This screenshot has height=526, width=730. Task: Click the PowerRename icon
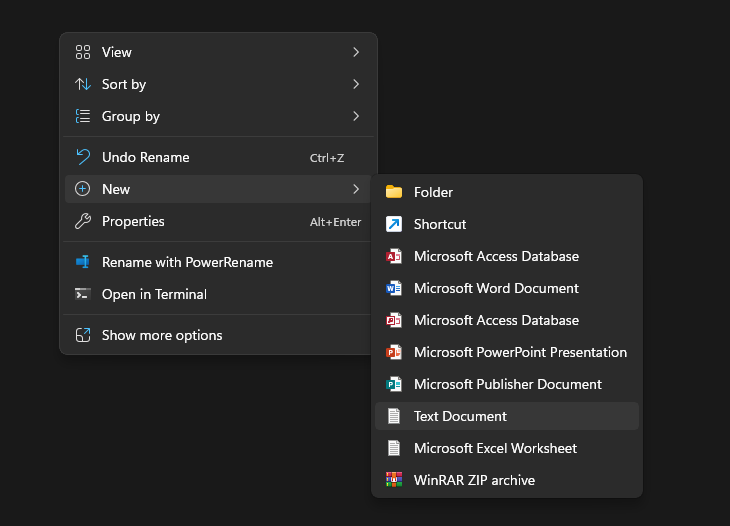pyautogui.click(x=83, y=262)
